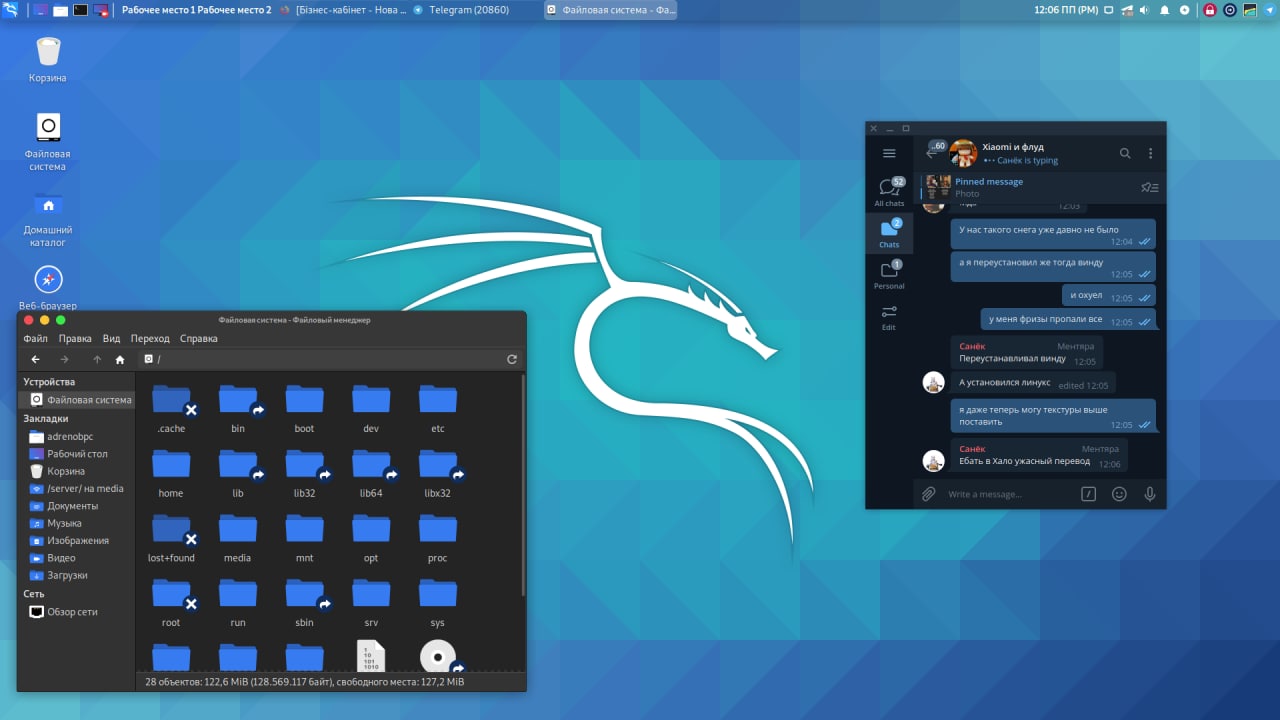Screen dimensions: 1280x720
Task: Launch the terminal from the top panel
Action: (x=80, y=10)
